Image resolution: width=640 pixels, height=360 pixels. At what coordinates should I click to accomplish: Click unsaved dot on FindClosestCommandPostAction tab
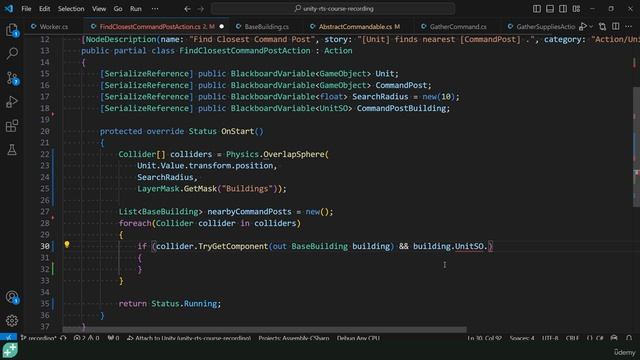(x=222, y=27)
